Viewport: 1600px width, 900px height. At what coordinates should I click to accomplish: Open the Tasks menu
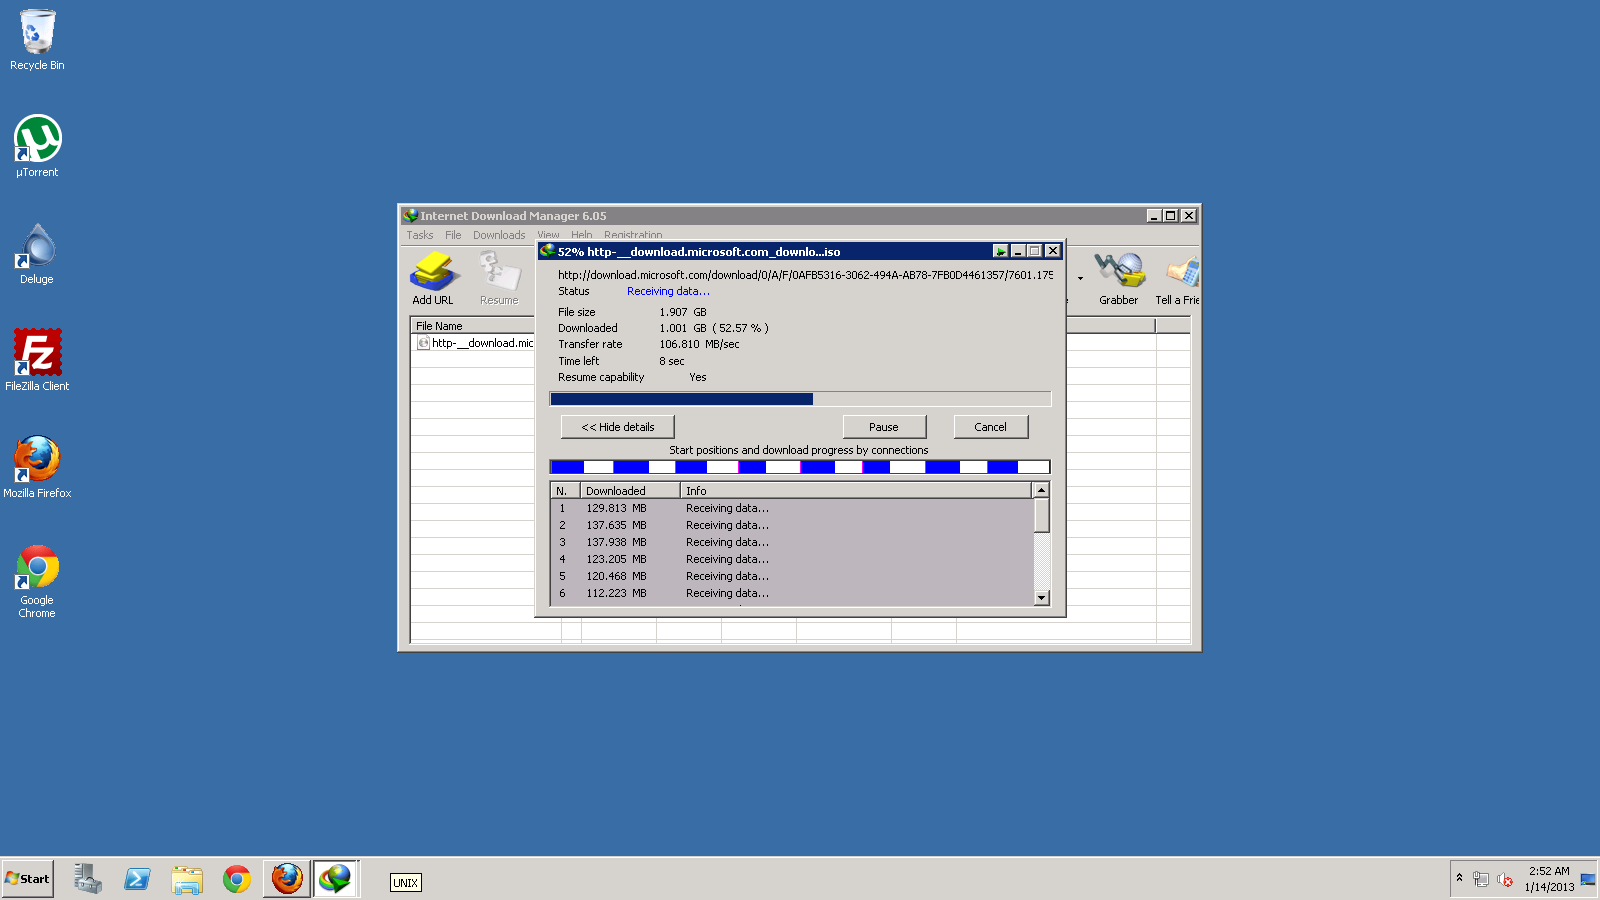click(x=420, y=235)
